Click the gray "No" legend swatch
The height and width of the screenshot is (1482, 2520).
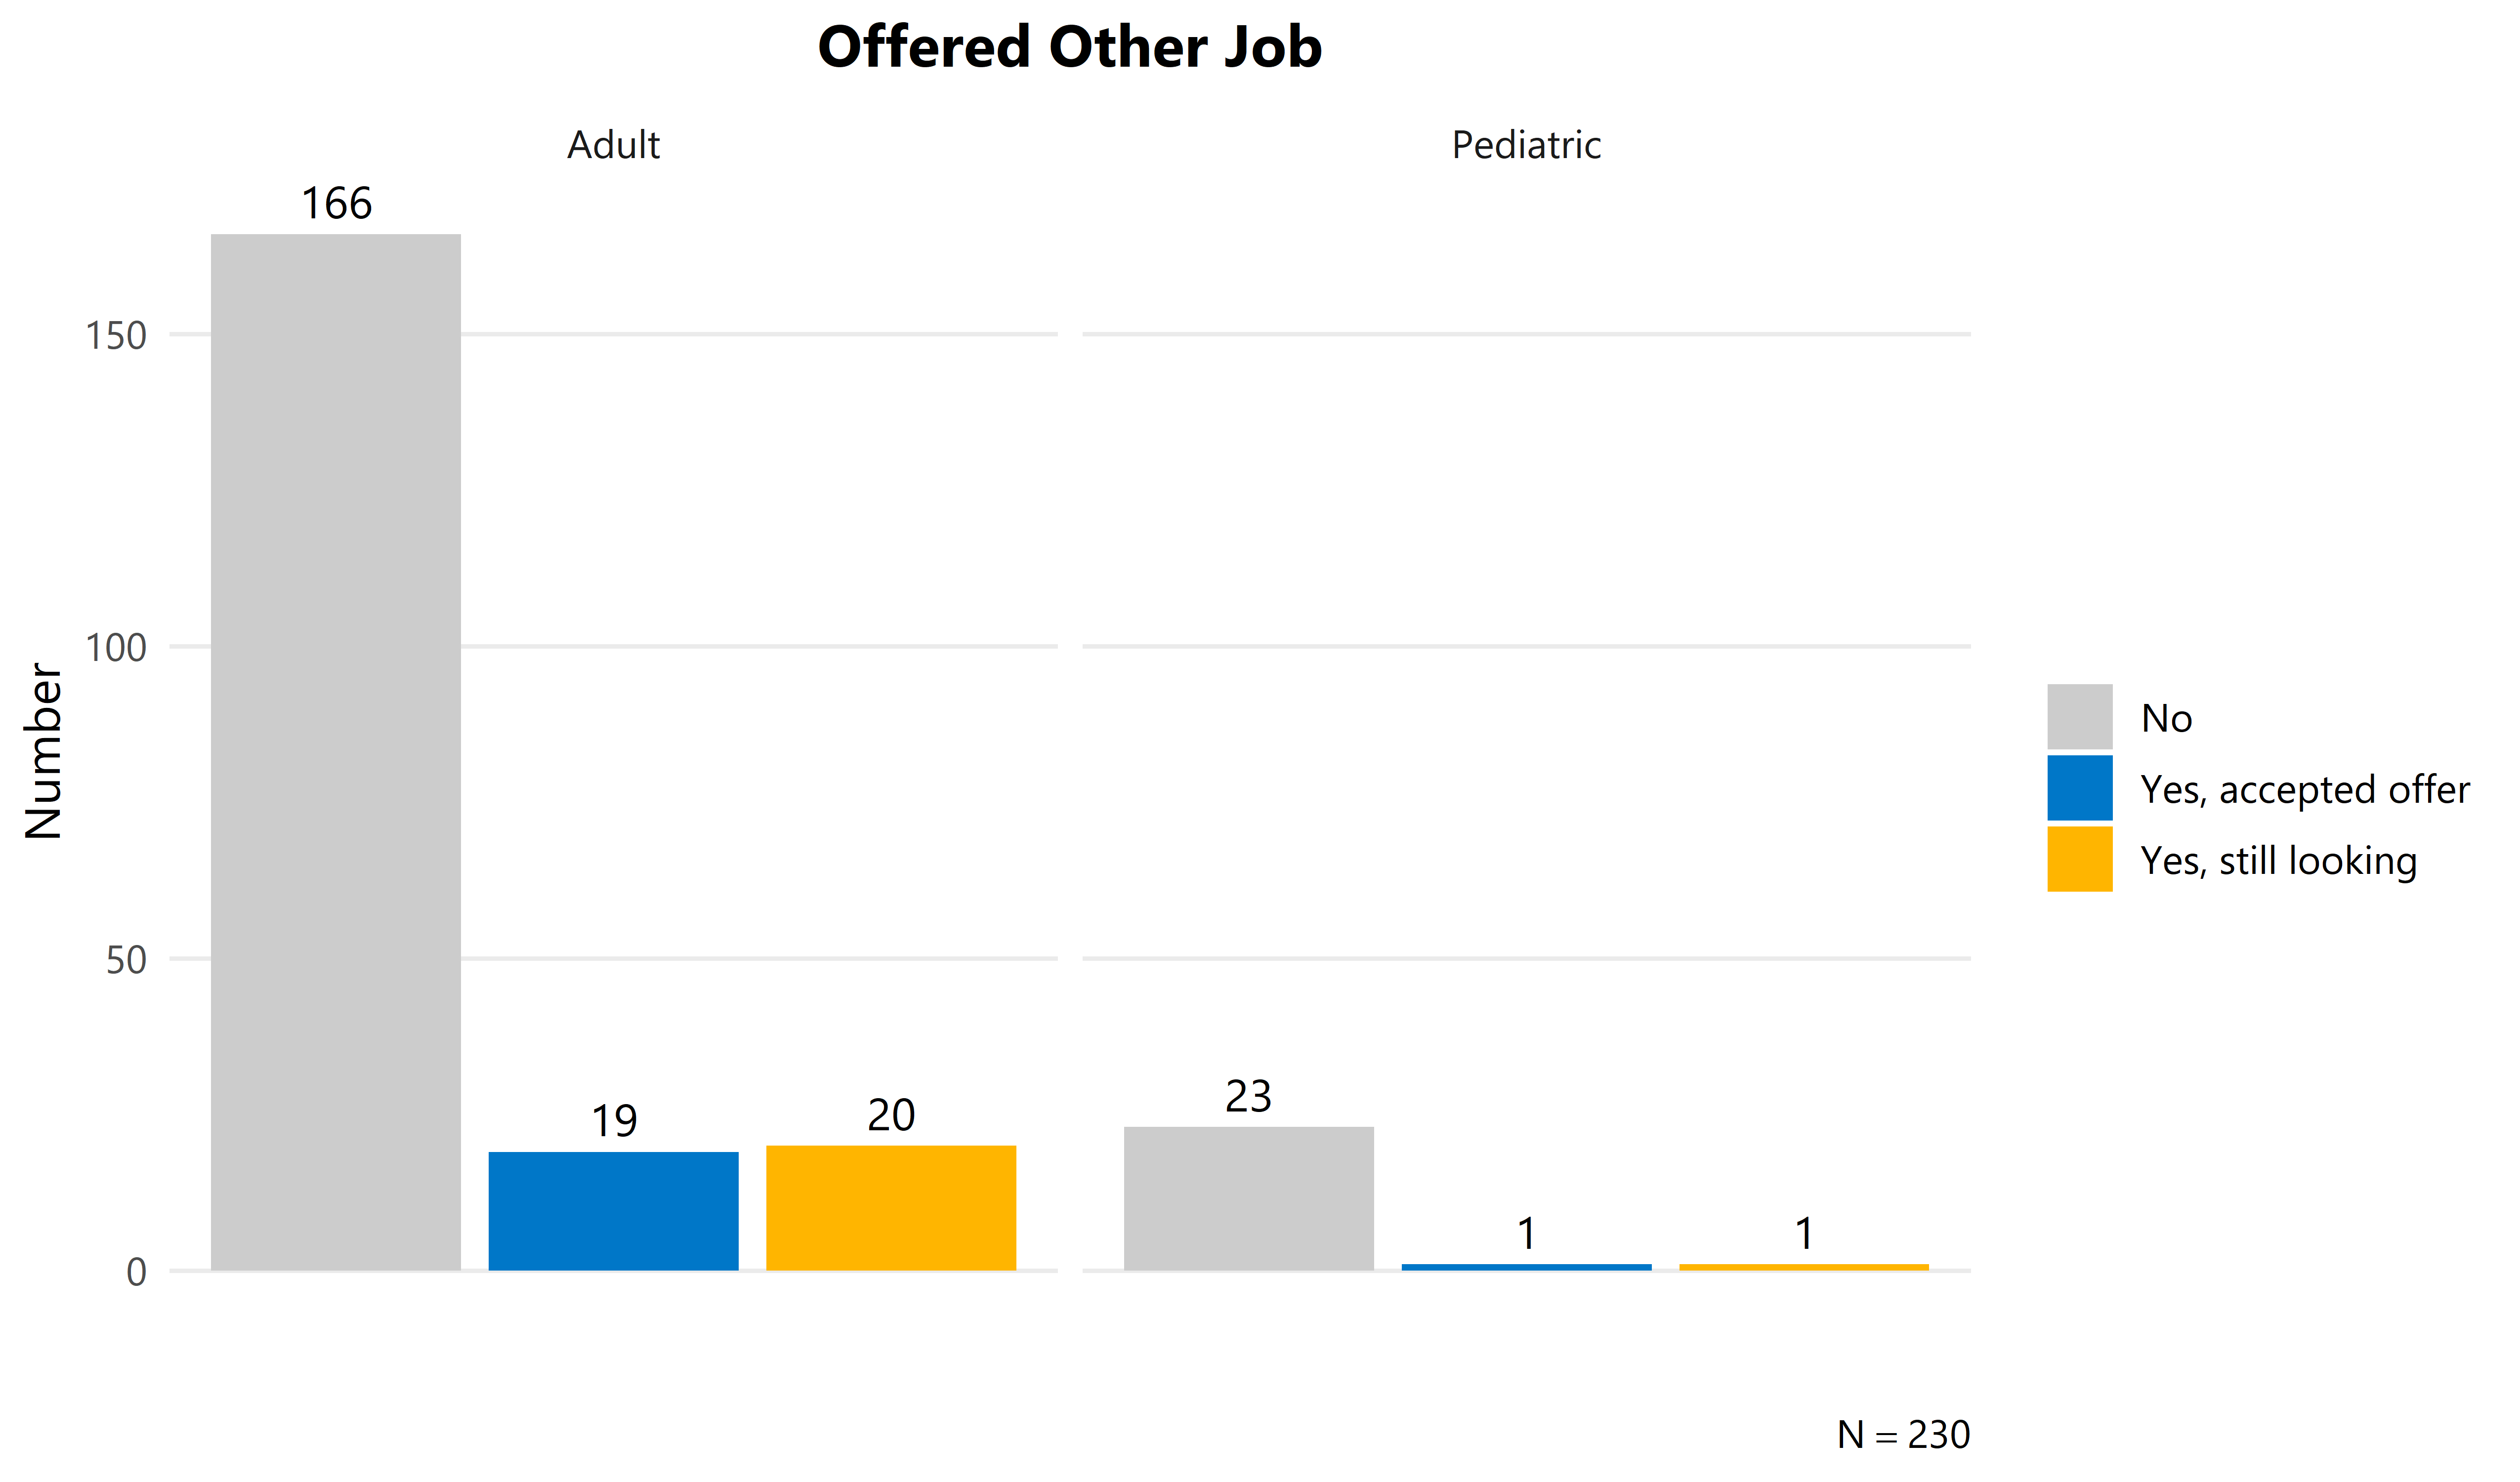coord(2079,717)
